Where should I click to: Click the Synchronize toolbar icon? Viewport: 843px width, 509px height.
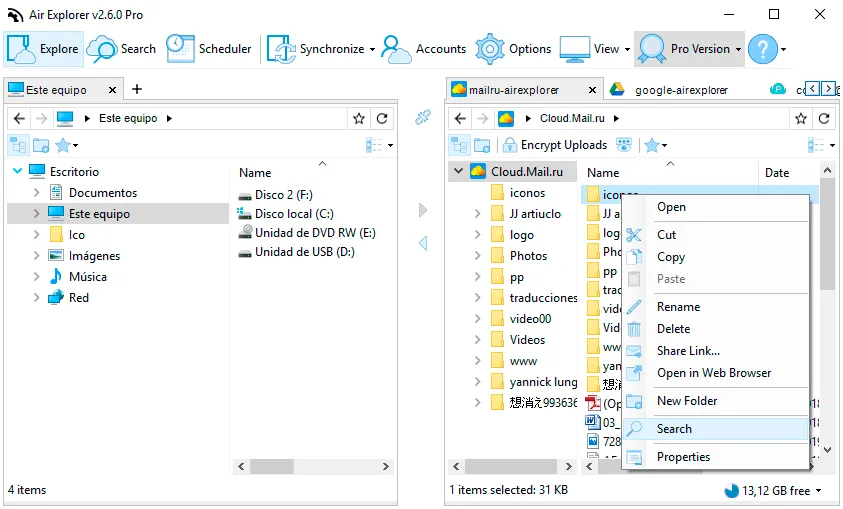tap(281, 49)
